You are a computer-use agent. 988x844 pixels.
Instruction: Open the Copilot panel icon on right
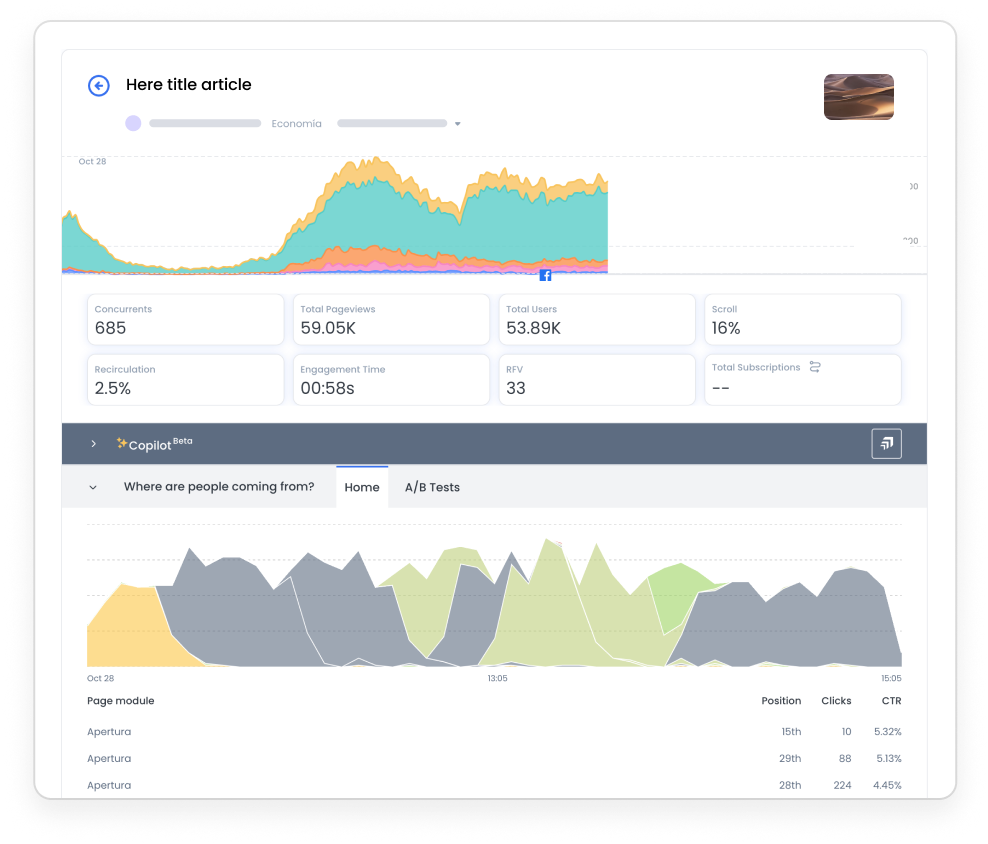pyautogui.click(x=886, y=443)
